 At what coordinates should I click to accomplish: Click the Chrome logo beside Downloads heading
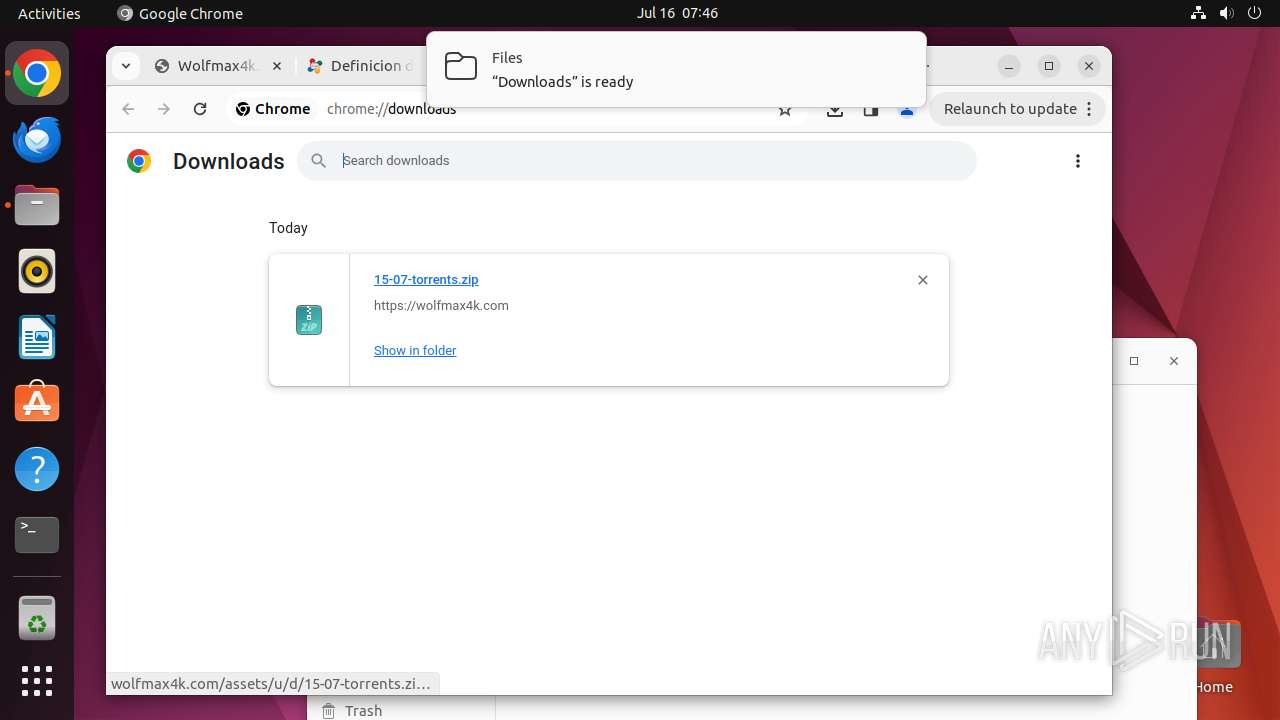tap(139, 161)
